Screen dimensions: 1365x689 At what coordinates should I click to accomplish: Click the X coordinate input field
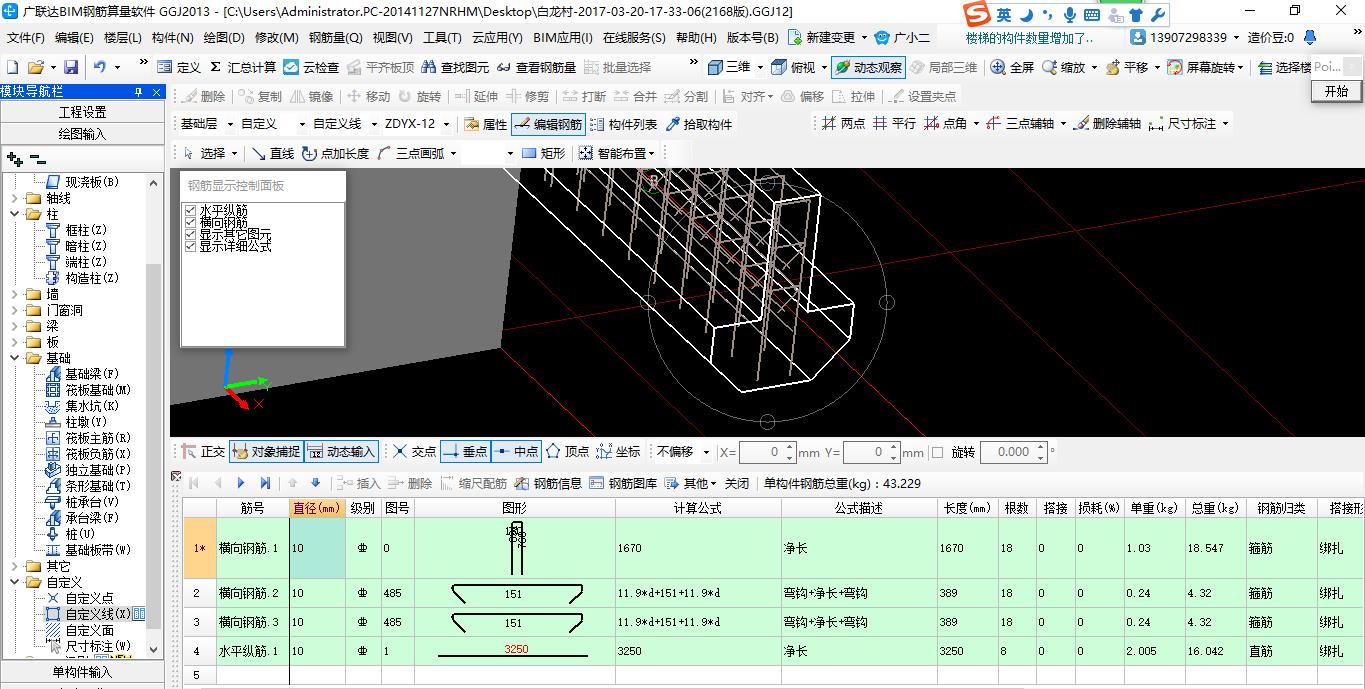[768, 452]
